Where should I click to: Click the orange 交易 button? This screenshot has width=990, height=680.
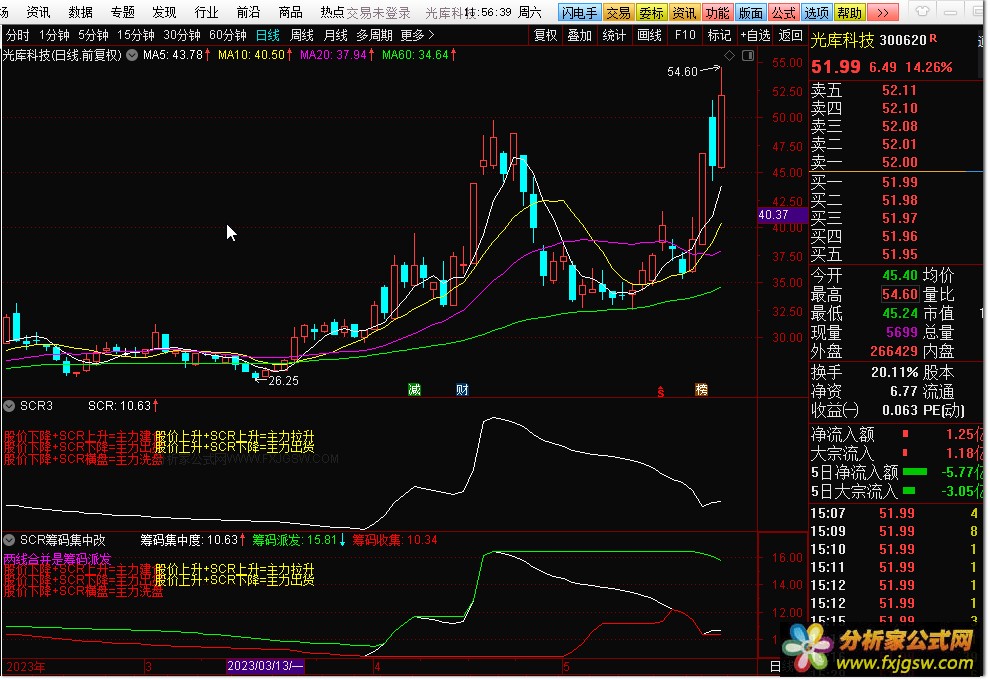618,13
